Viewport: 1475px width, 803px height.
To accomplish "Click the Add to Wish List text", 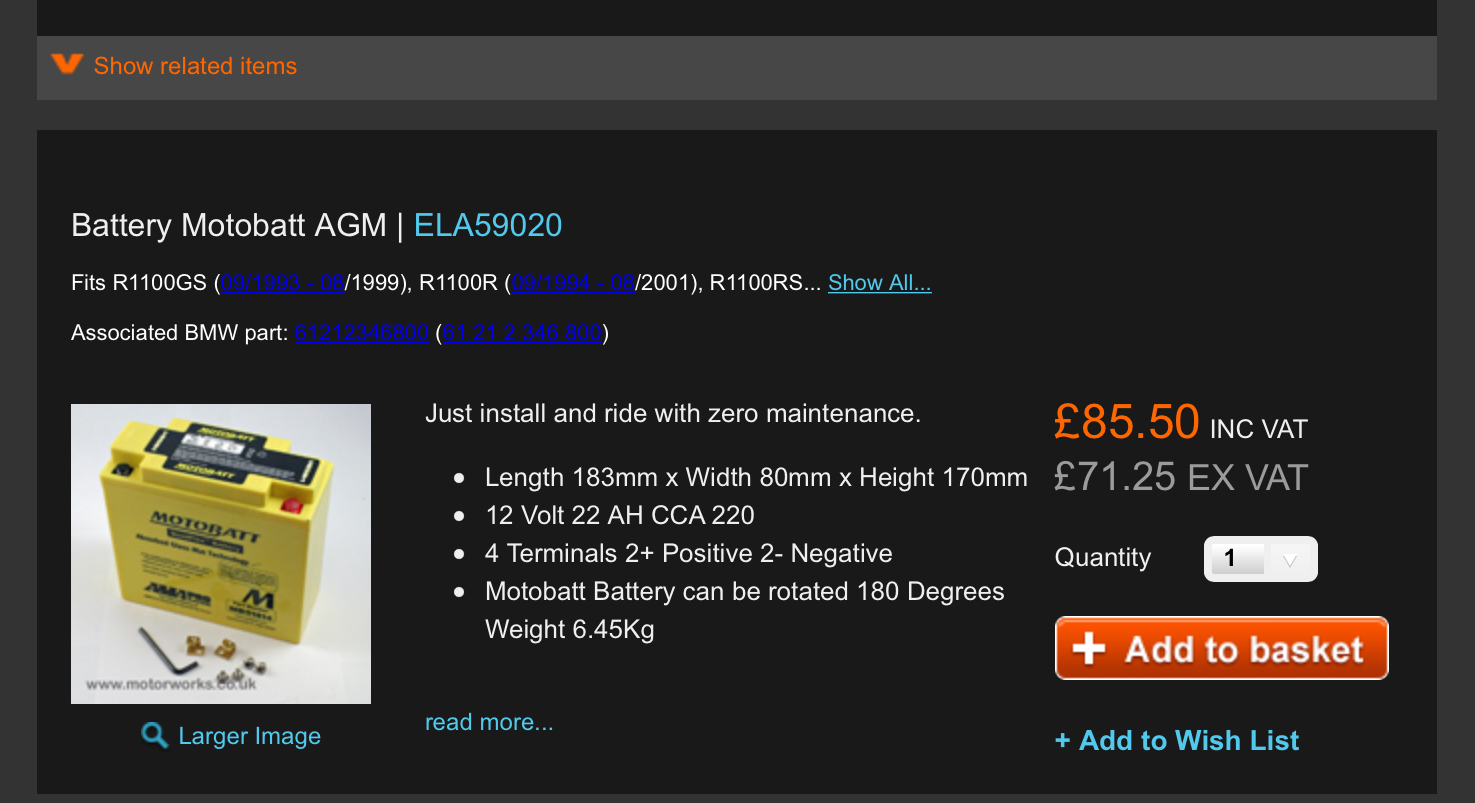I will point(1189,741).
